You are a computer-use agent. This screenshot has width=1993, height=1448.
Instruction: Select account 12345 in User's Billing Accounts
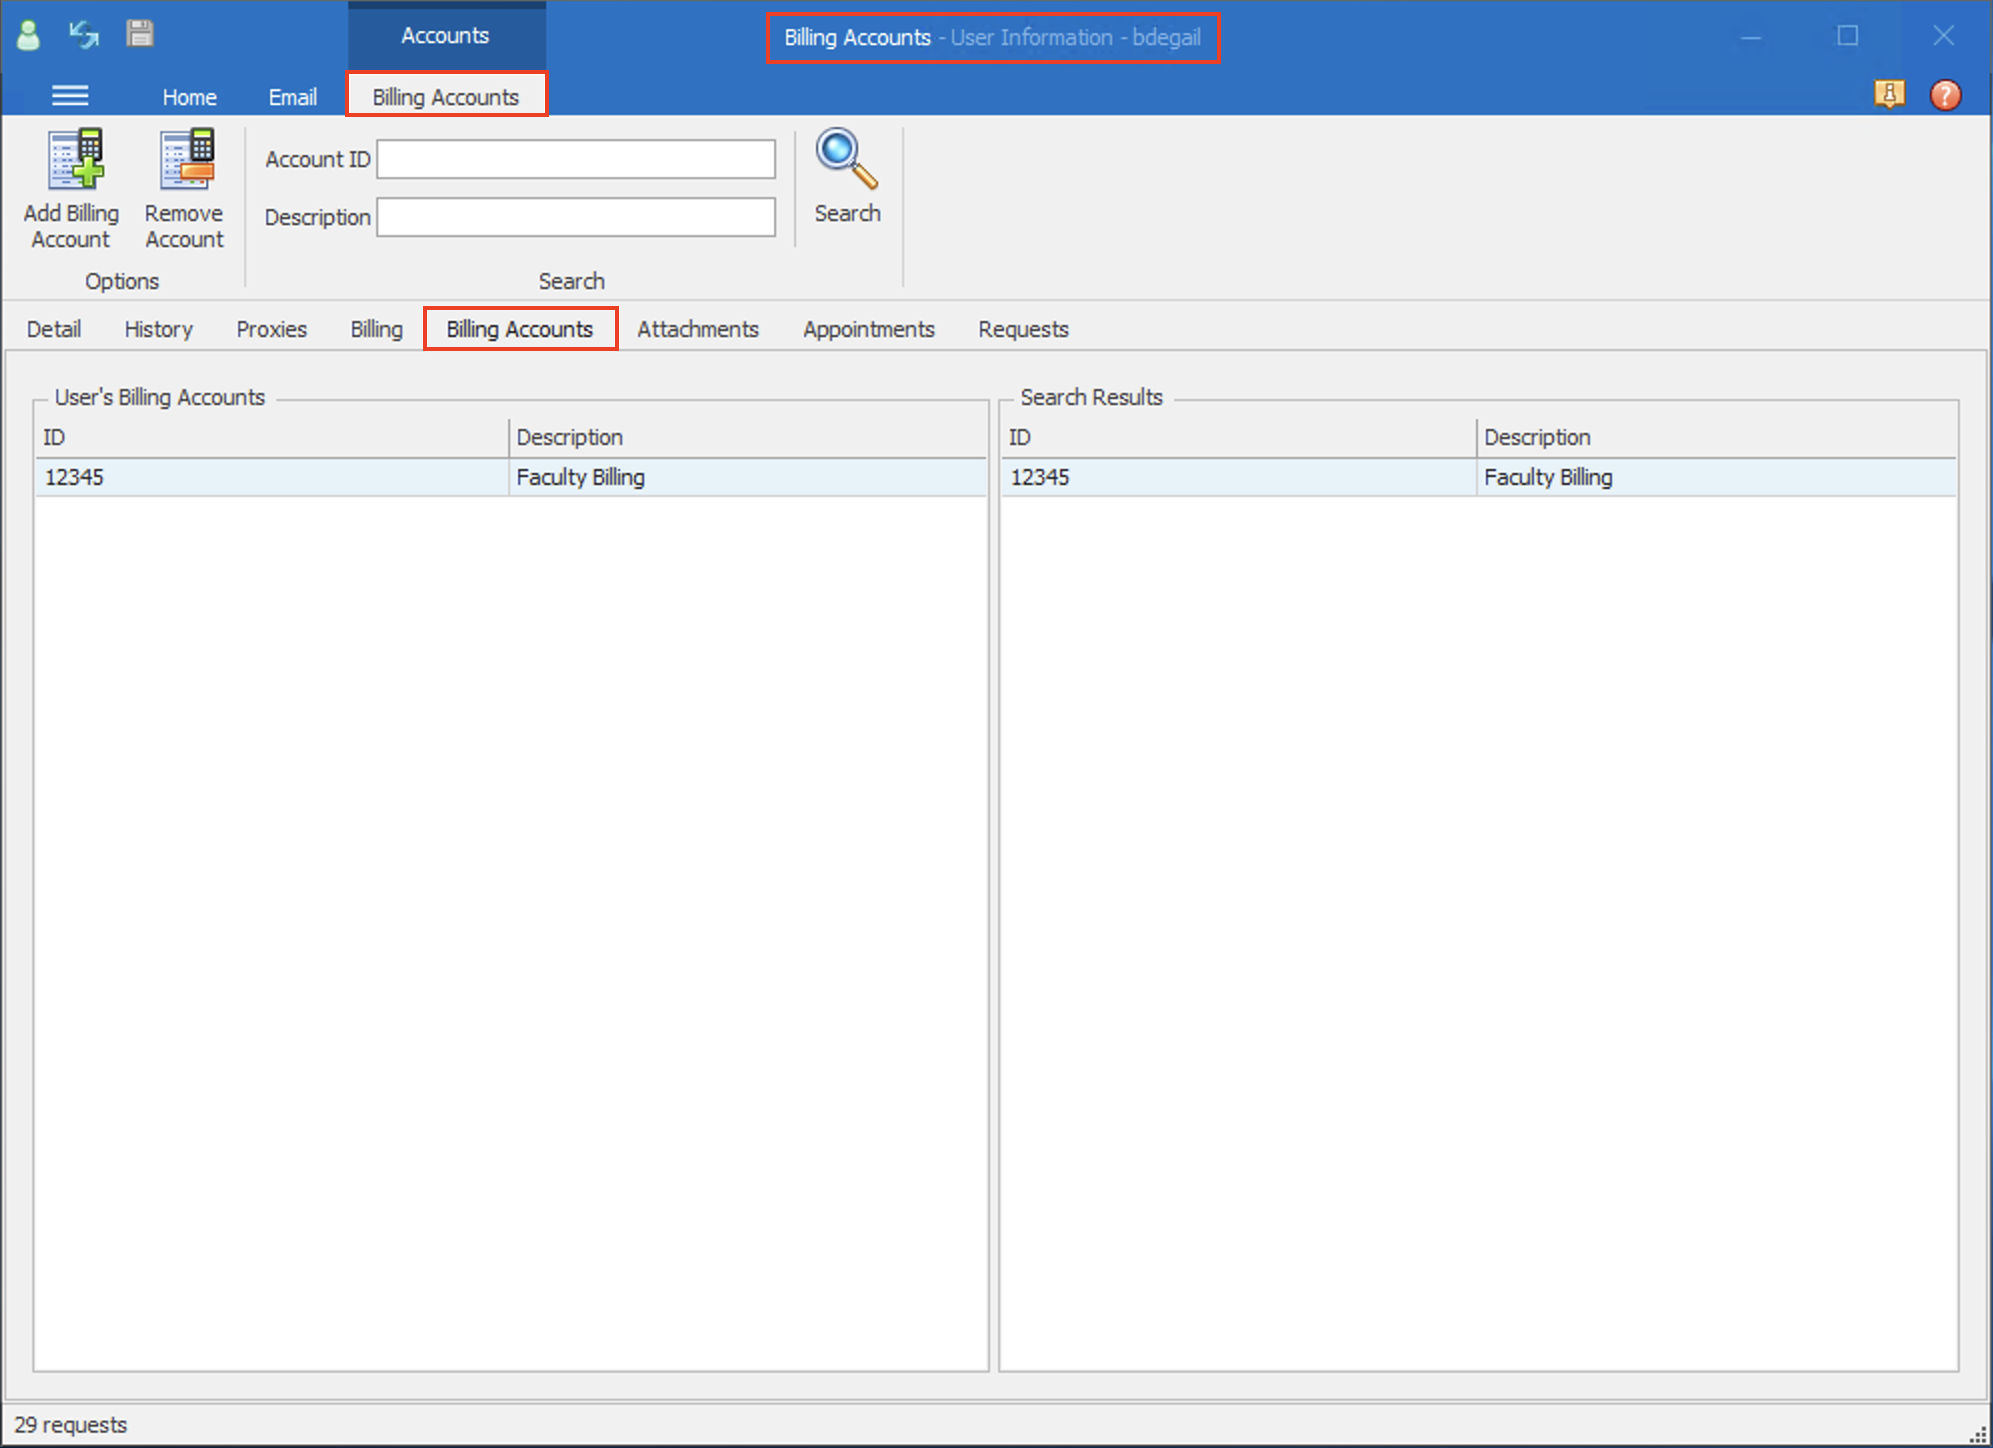click(270, 477)
